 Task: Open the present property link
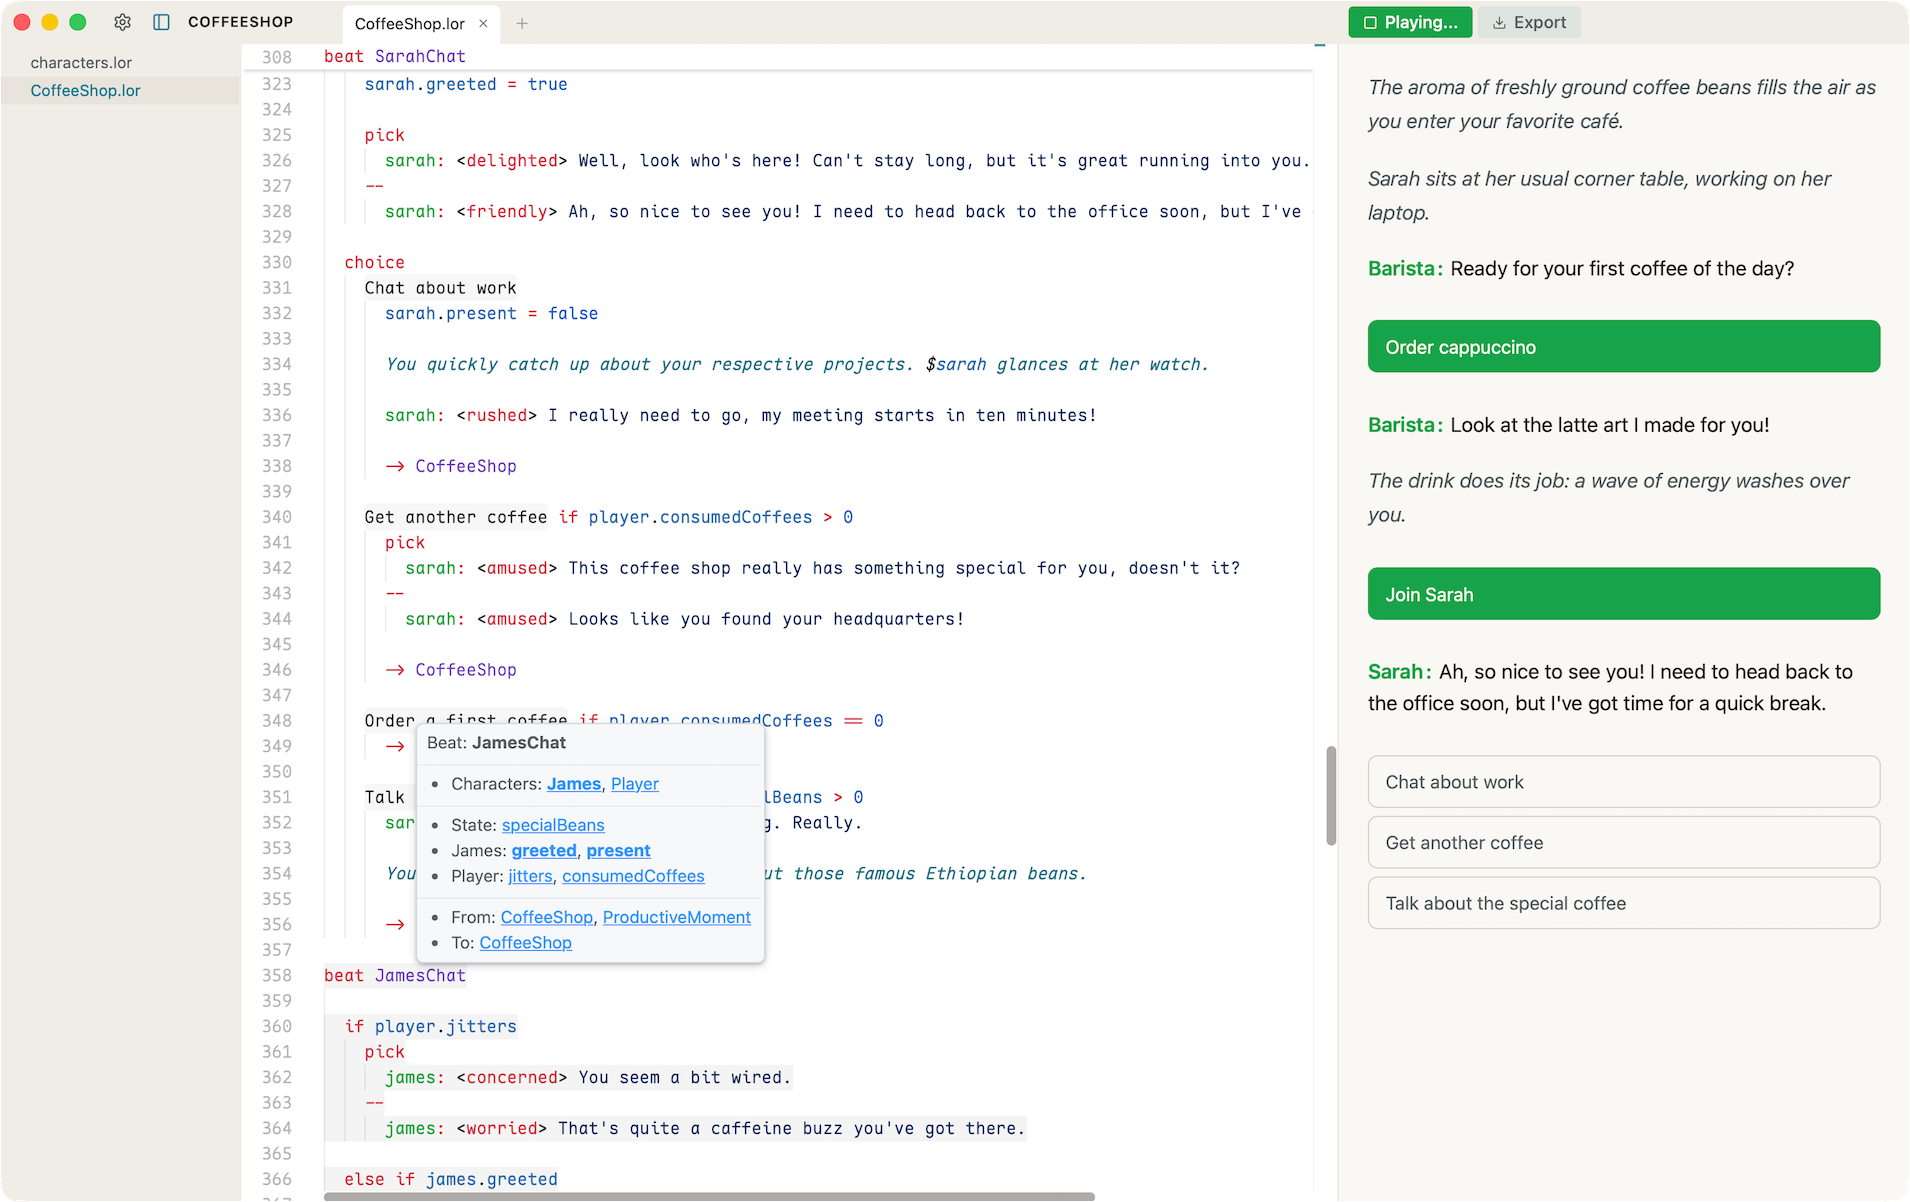tap(618, 851)
